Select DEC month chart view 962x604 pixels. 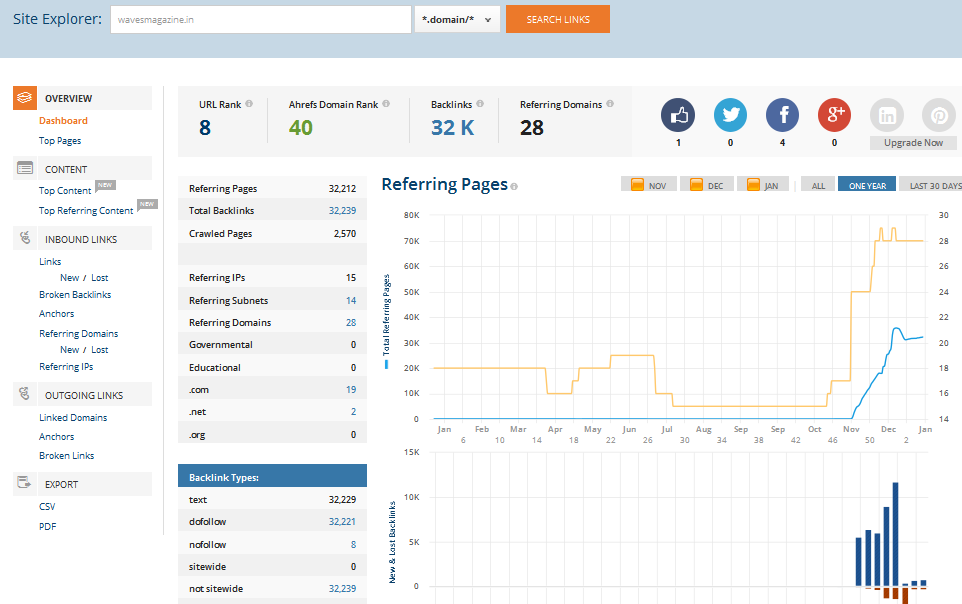pos(707,185)
